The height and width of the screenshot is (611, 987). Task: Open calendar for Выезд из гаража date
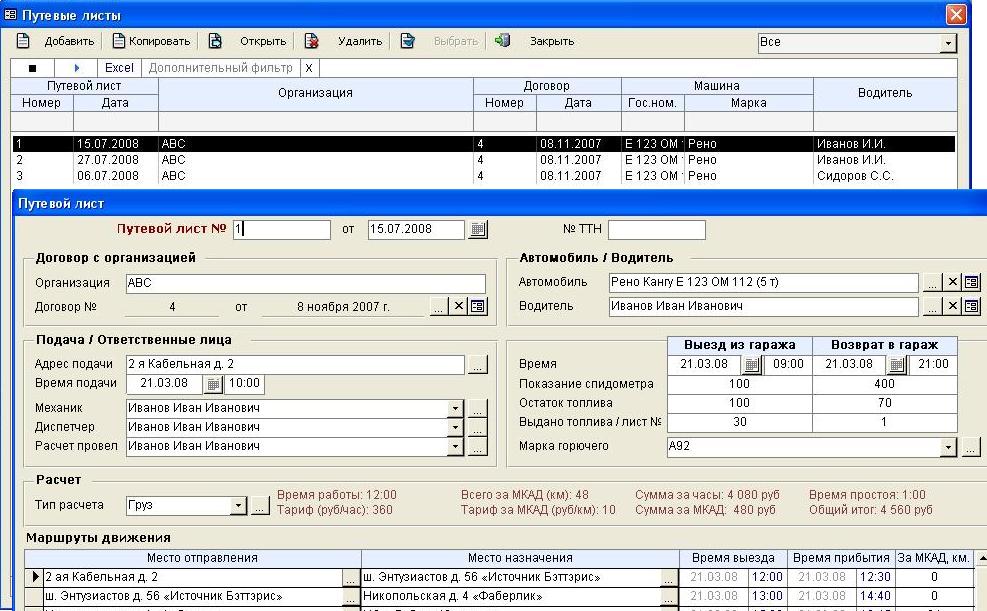coord(752,364)
